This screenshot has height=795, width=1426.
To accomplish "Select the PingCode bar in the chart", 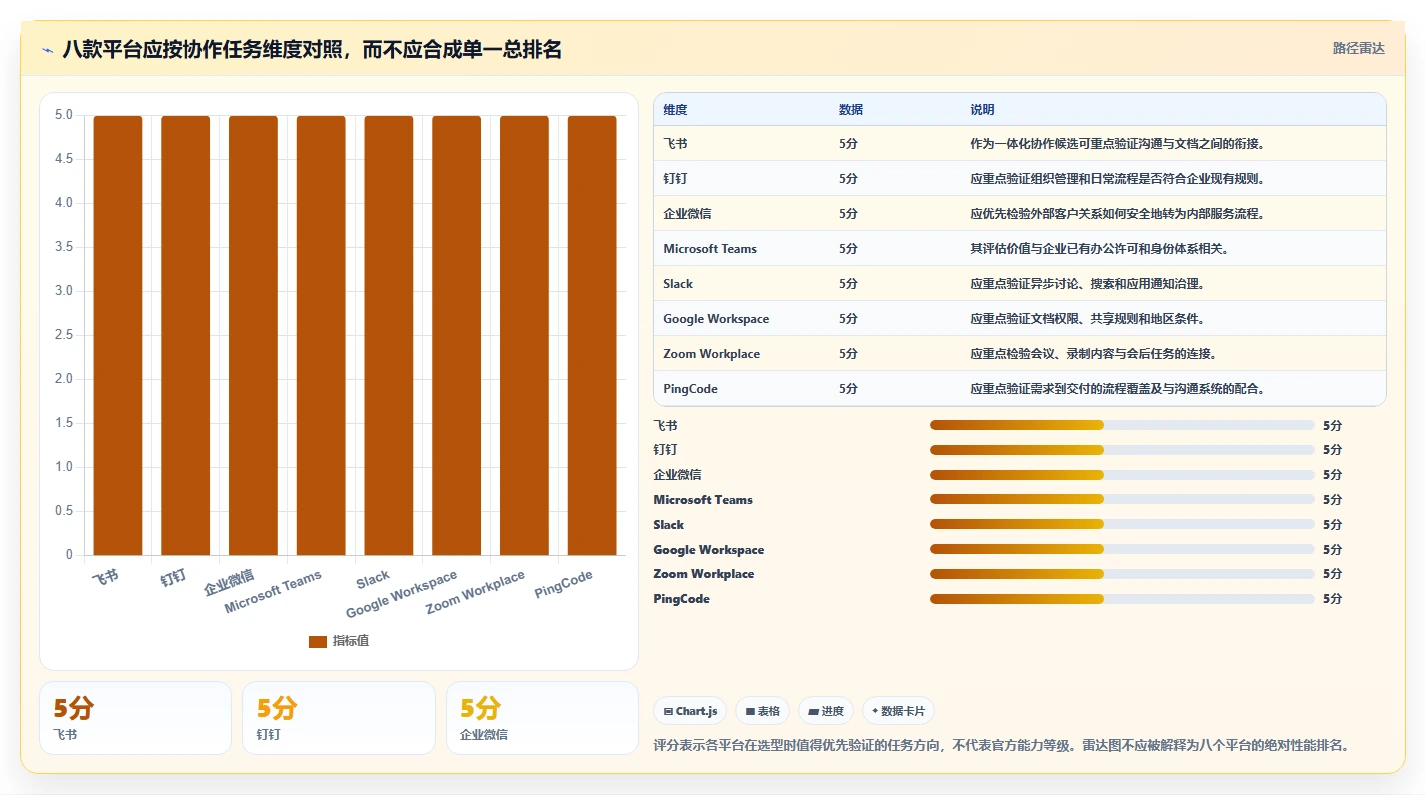I will pyautogui.click(x=592, y=335).
